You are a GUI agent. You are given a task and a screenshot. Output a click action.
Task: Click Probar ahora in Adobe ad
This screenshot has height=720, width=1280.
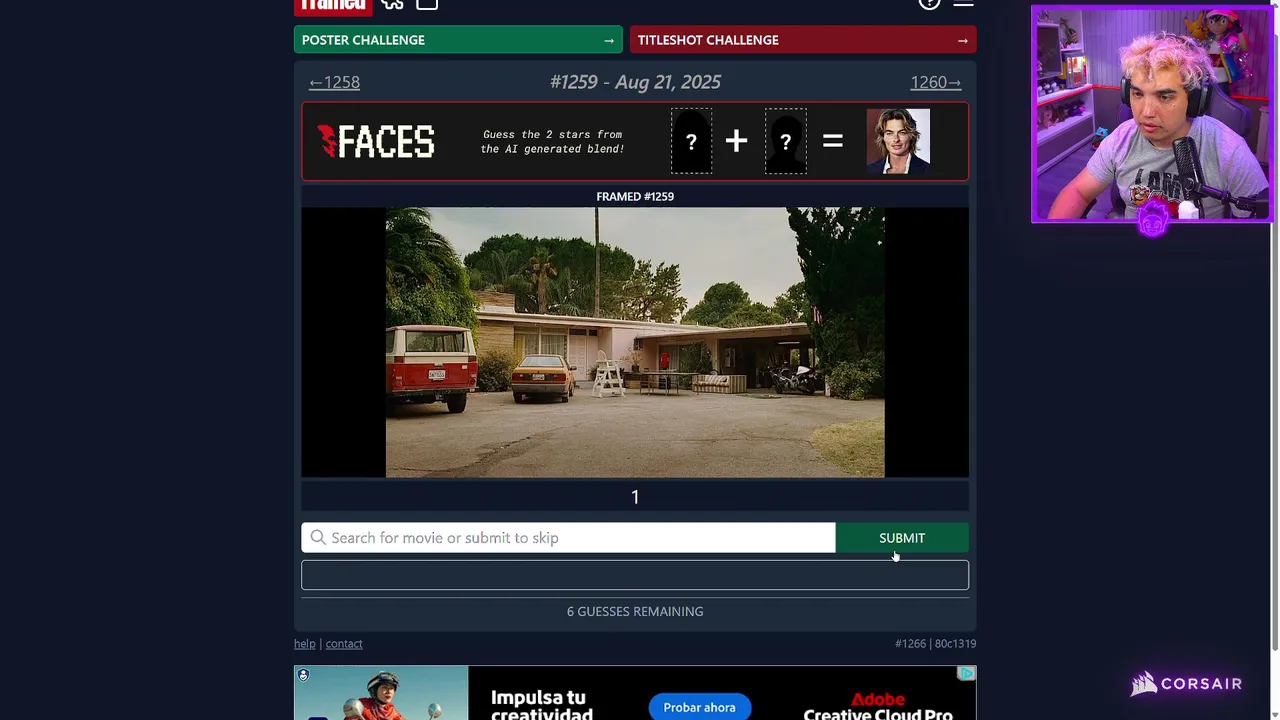699,707
